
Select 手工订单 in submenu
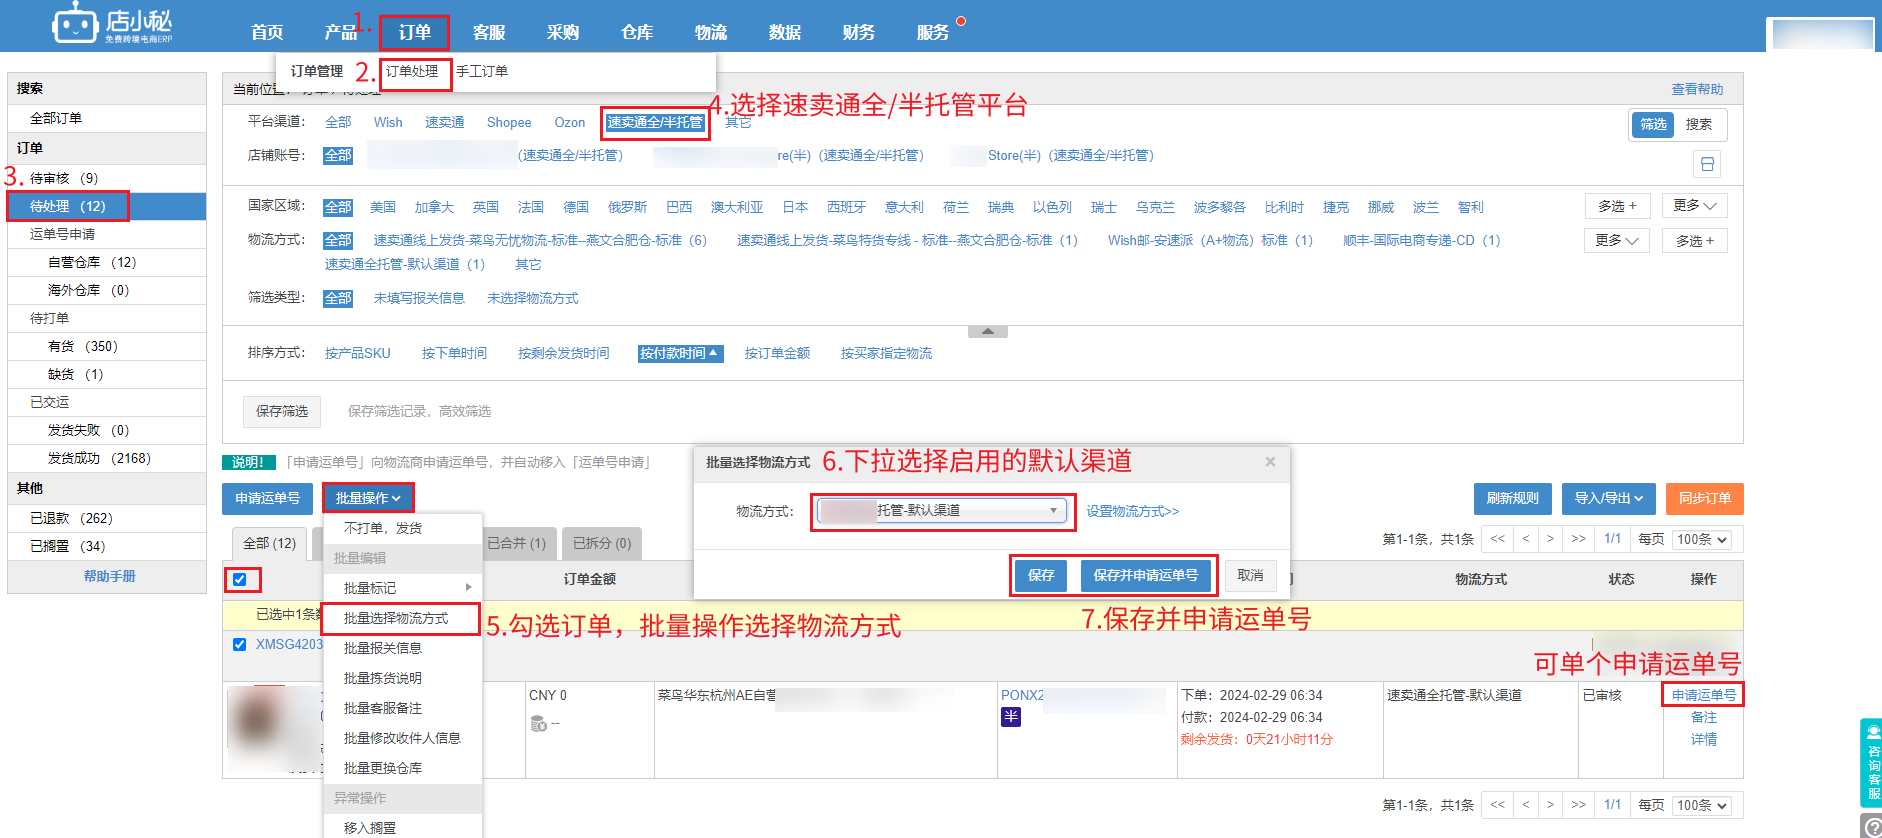[482, 71]
